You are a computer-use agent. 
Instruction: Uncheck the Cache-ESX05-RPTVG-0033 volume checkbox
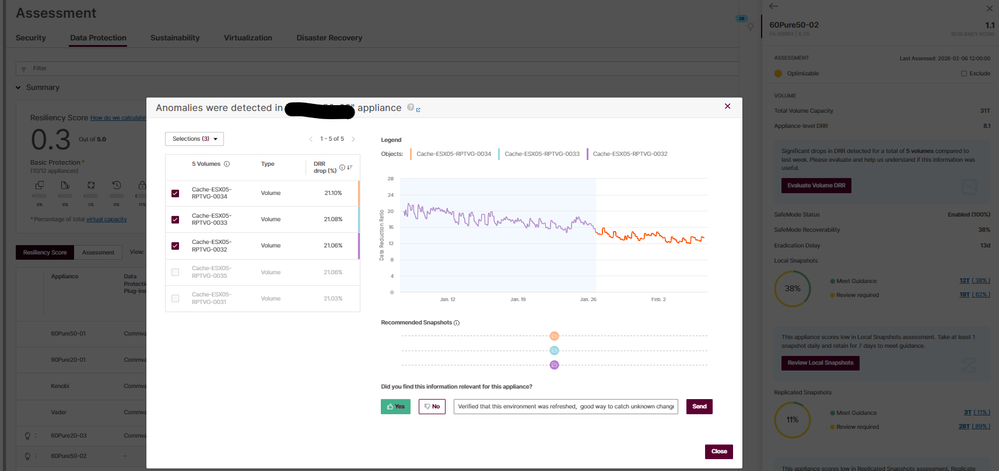[x=176, y=219]
